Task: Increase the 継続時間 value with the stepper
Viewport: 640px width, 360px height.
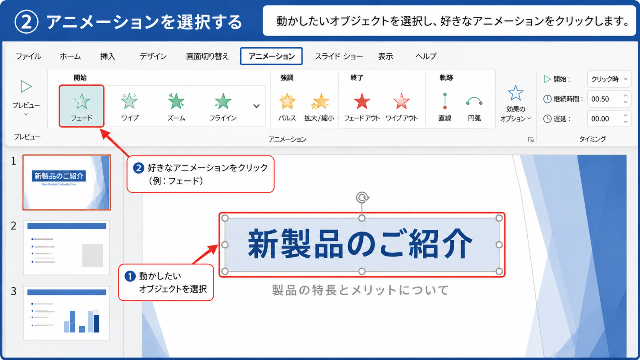Action: click(x=625, y=96)
